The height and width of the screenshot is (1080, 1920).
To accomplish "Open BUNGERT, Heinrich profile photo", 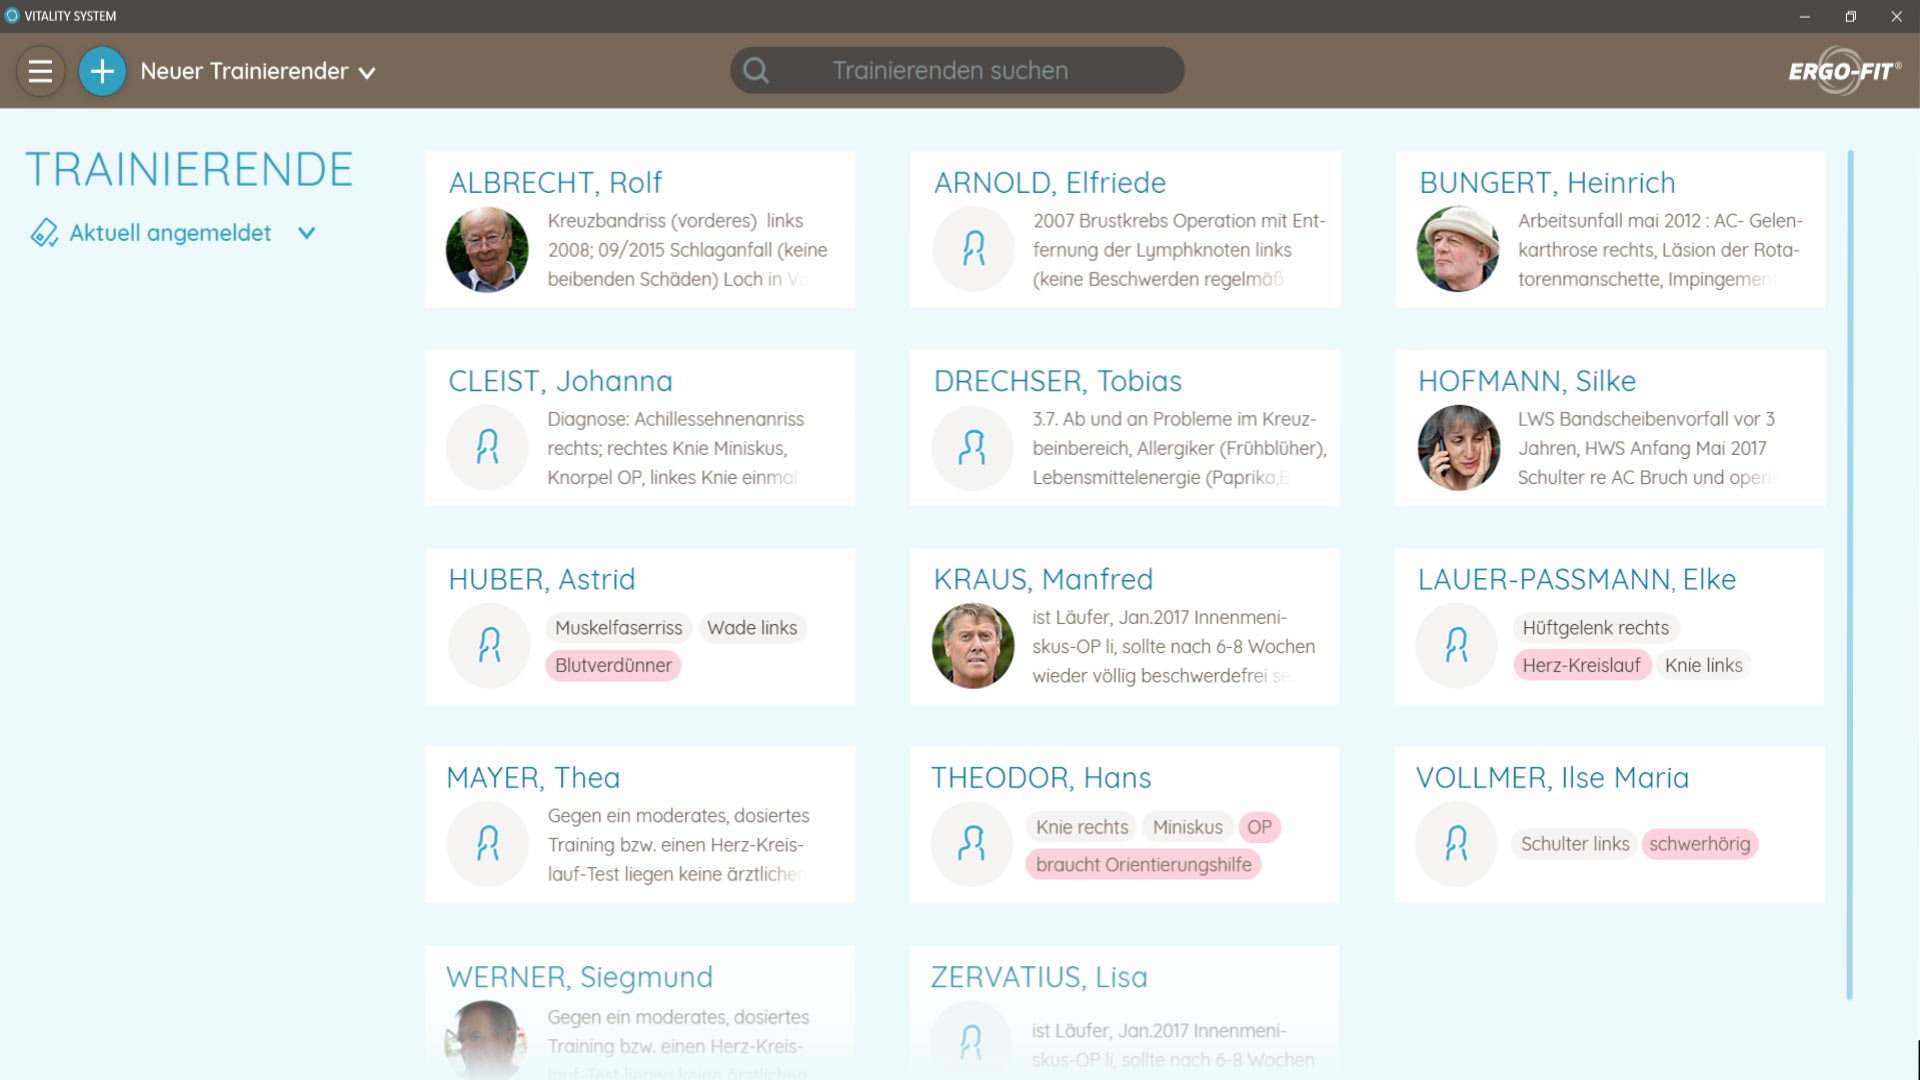I will click(x=1458, y=249).
